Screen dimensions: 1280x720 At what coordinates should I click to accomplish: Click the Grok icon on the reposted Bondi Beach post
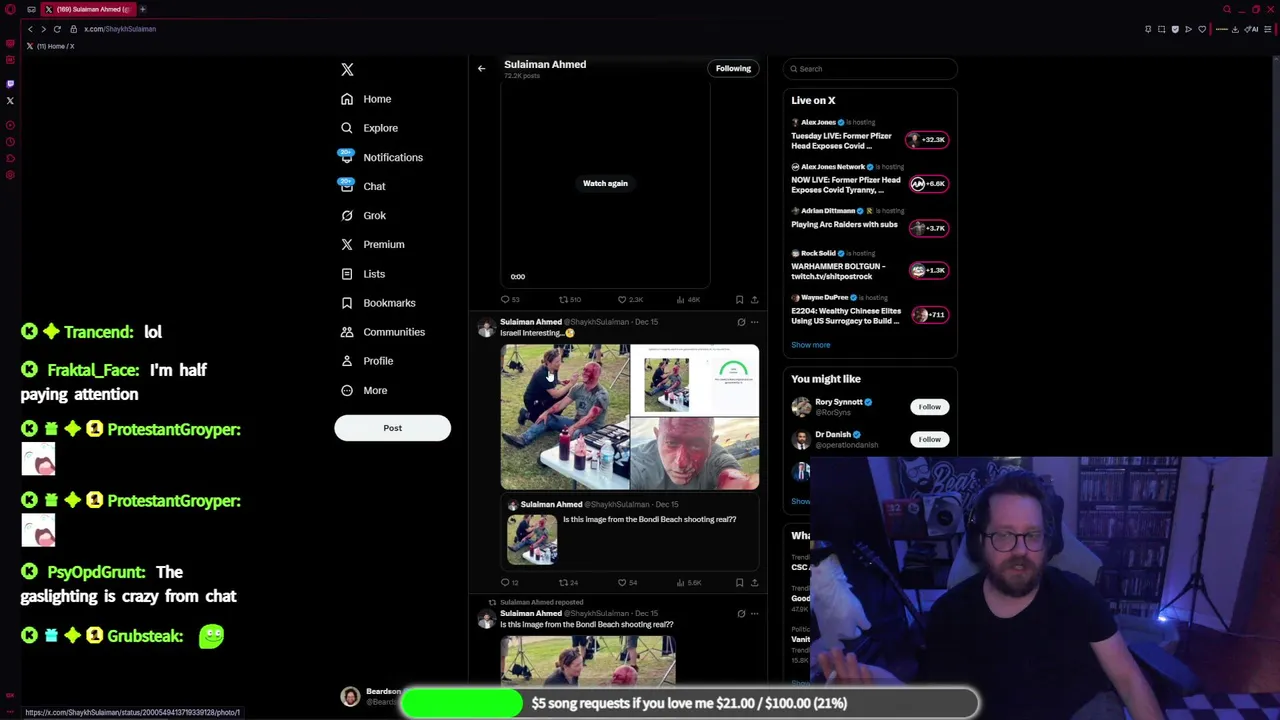point(741,613)
